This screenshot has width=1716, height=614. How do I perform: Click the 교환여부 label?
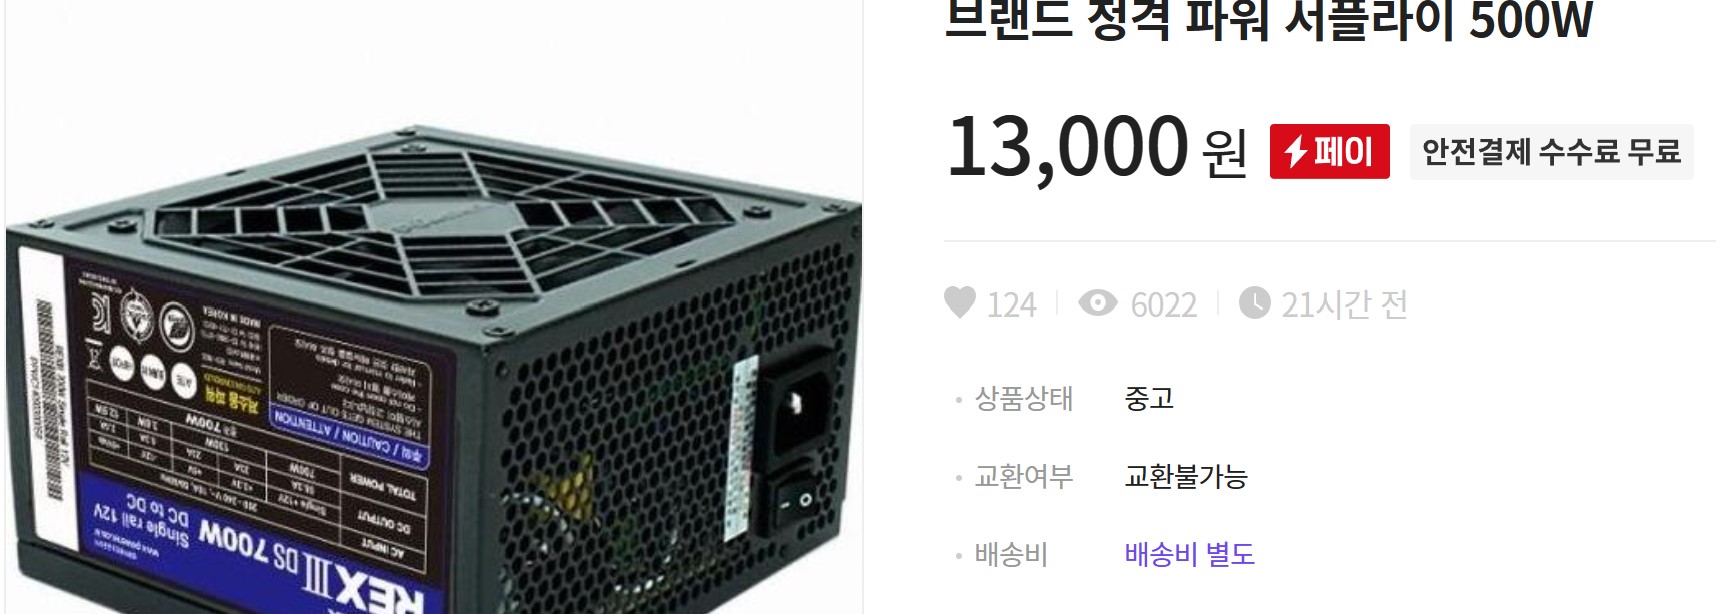pos(1024,476)
